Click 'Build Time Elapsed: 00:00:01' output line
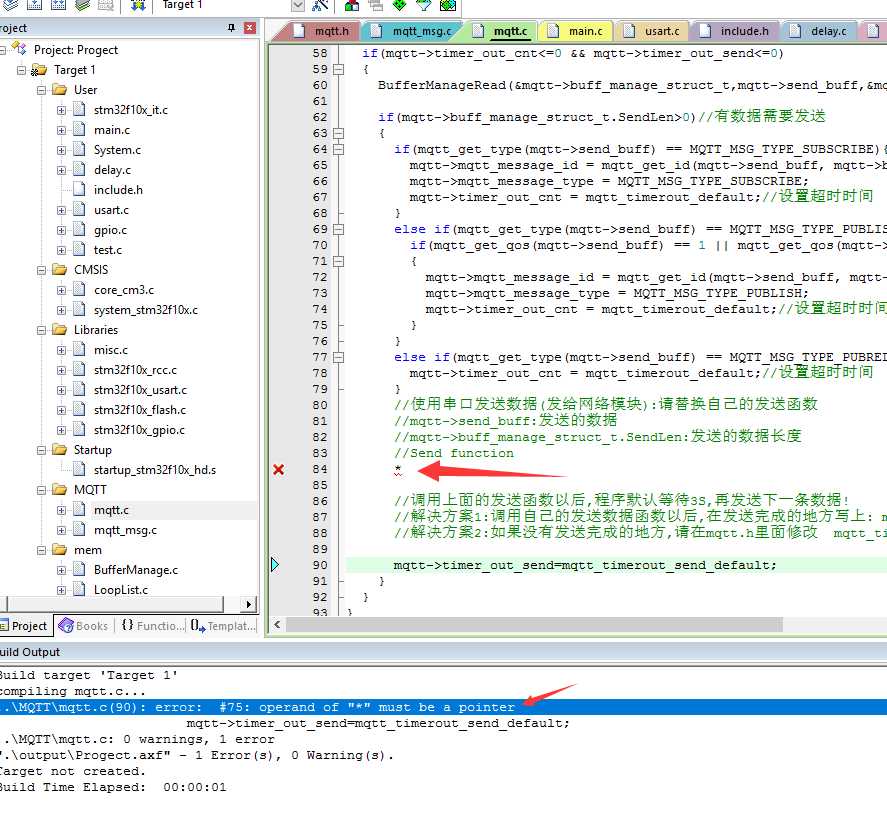 [113, 787]
